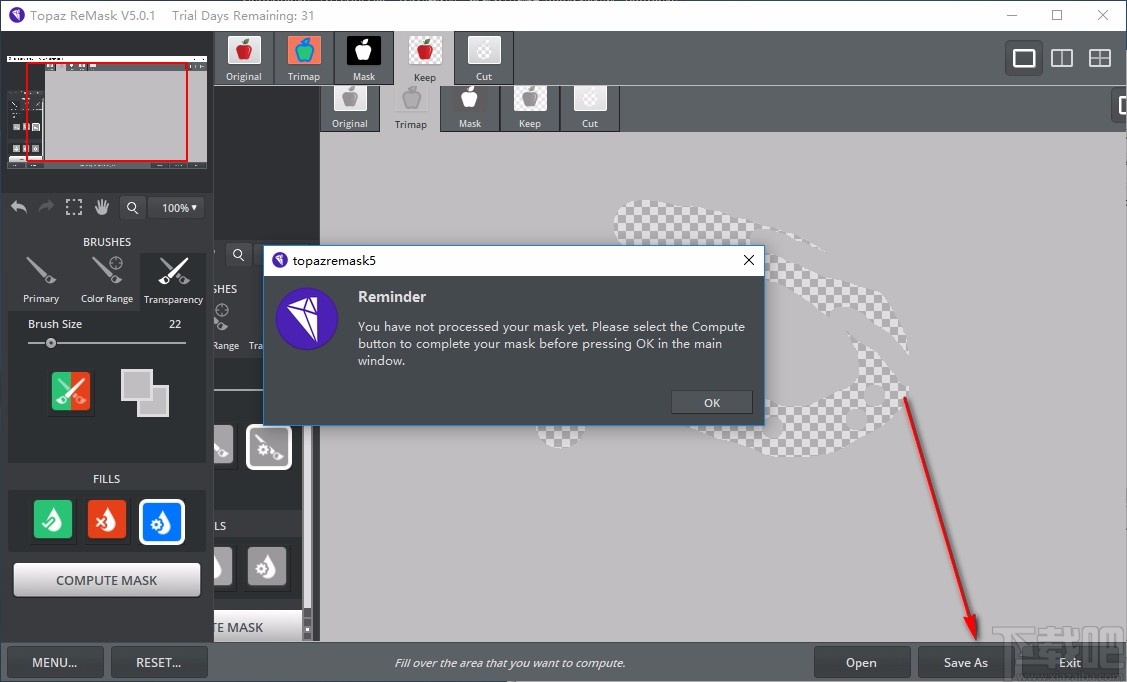Switch to the top Trimap view tab
This screenshot has height=682, width=1127.
[x=304, y=58]
